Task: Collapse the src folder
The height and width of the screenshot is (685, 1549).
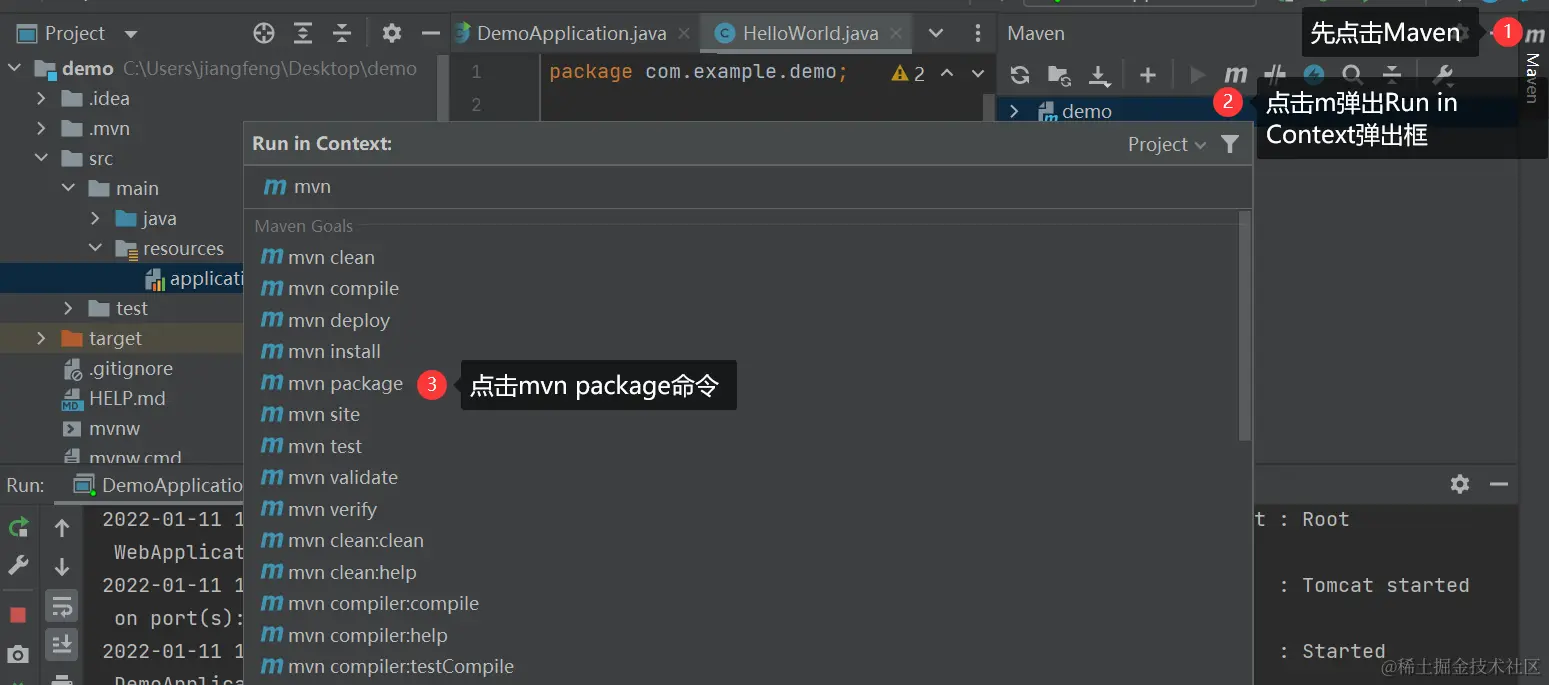Action: click(x=41, y=158)
